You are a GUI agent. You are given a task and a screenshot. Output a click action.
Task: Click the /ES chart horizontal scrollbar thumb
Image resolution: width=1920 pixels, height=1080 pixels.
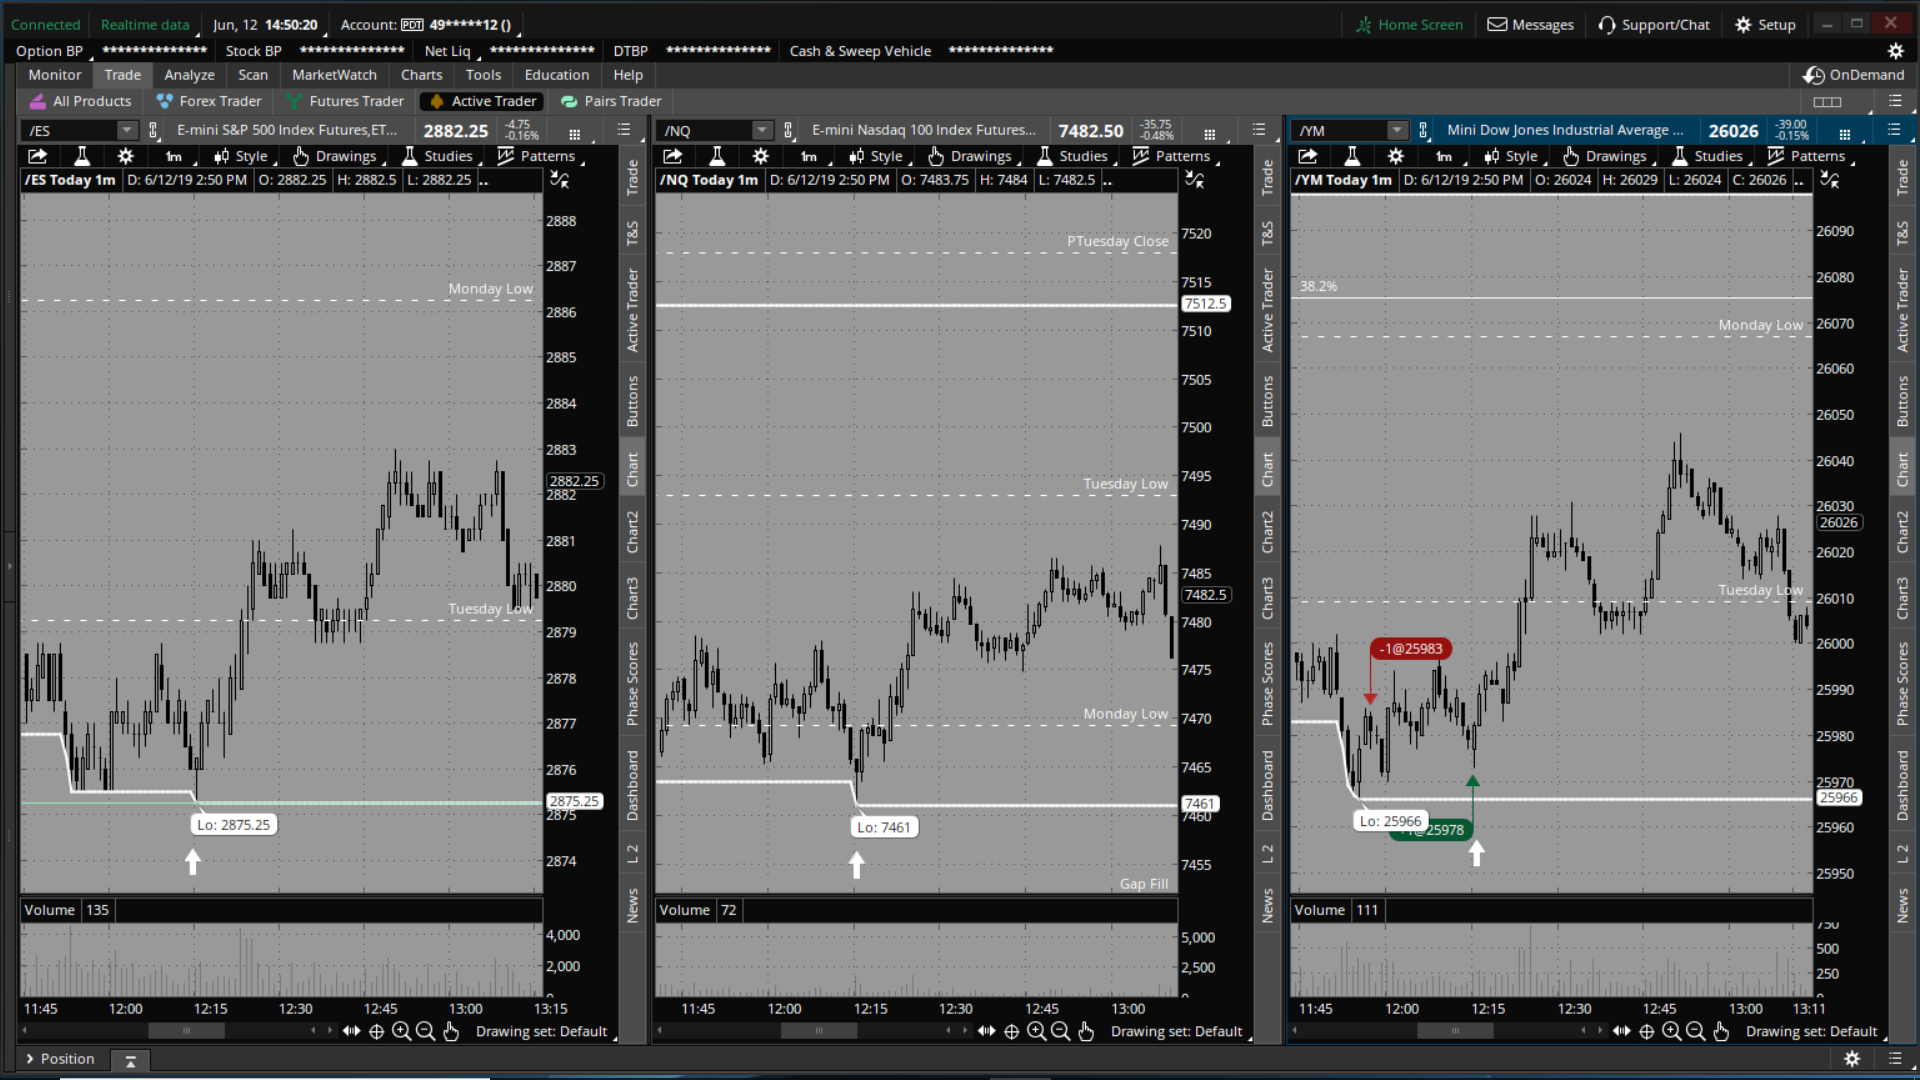pos(186,1030)
